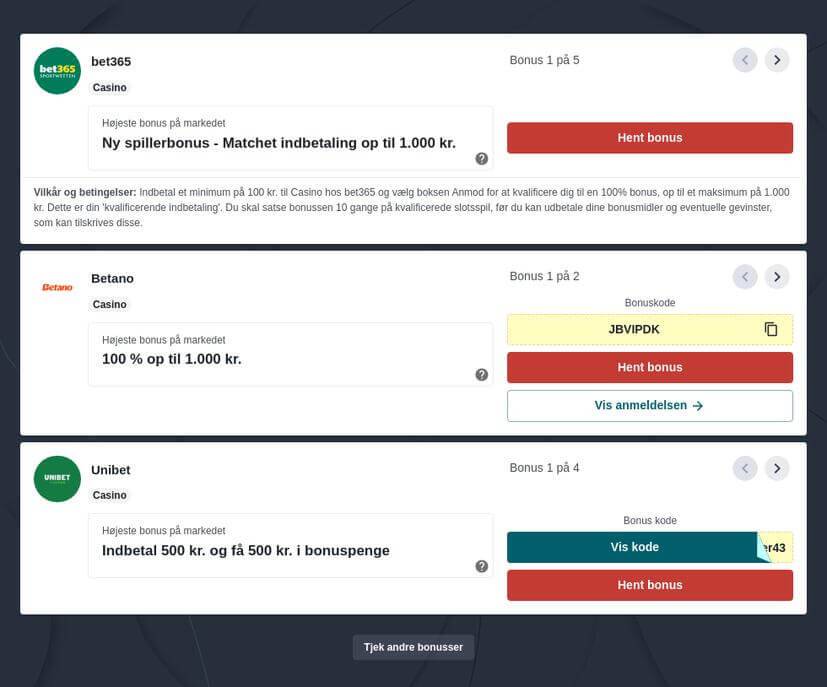Click the Betano logo icon
827x687 pixels.
click(x=57, y=287)
